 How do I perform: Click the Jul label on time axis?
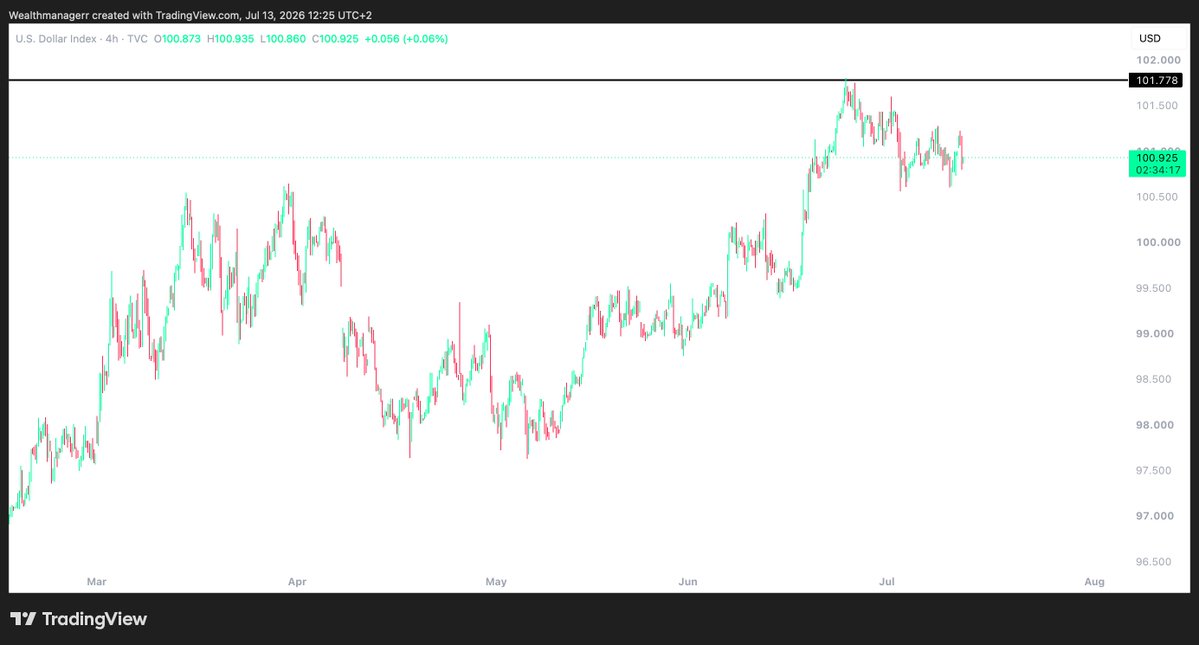887,582
